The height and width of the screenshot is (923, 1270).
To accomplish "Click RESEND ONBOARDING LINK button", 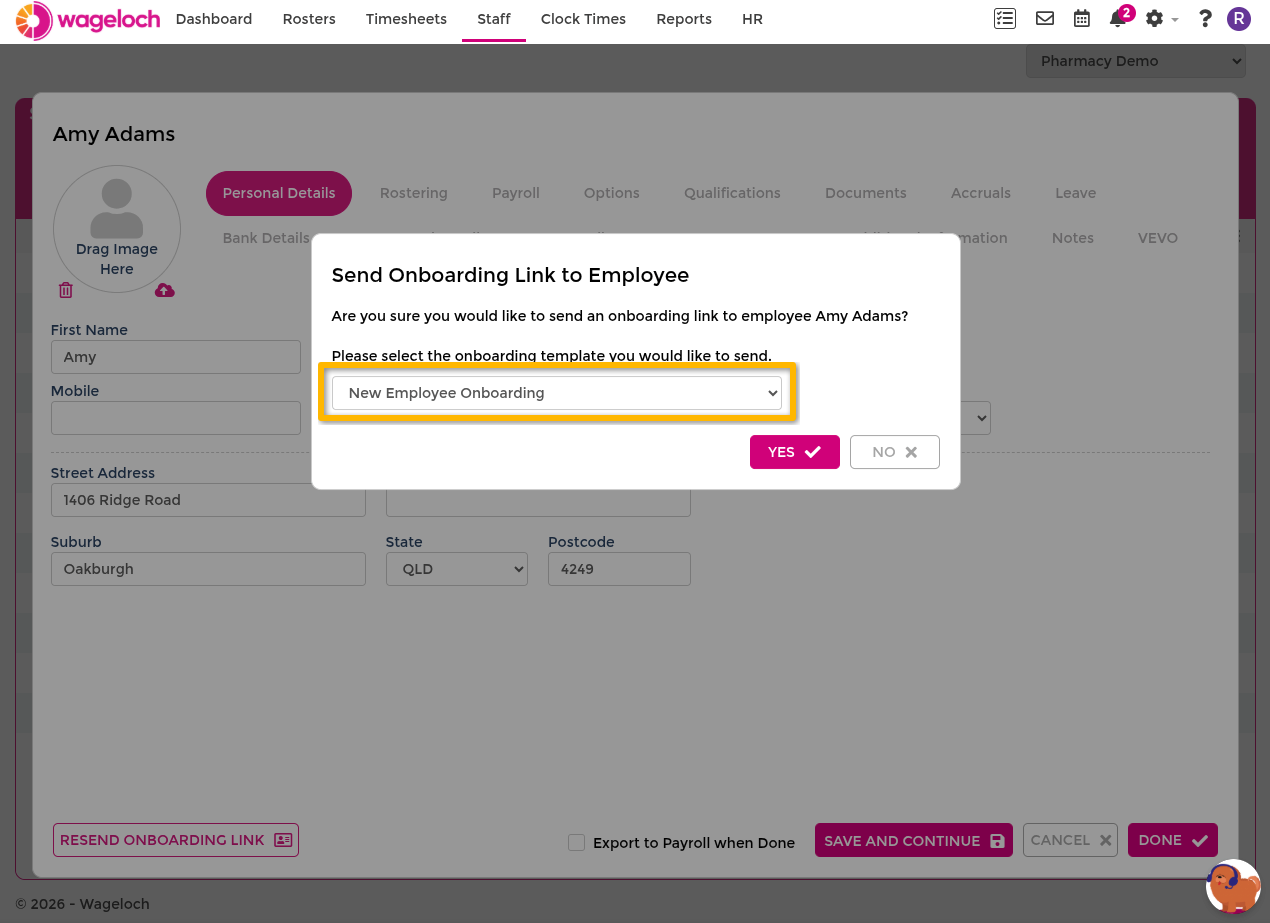I will point(176,840).
